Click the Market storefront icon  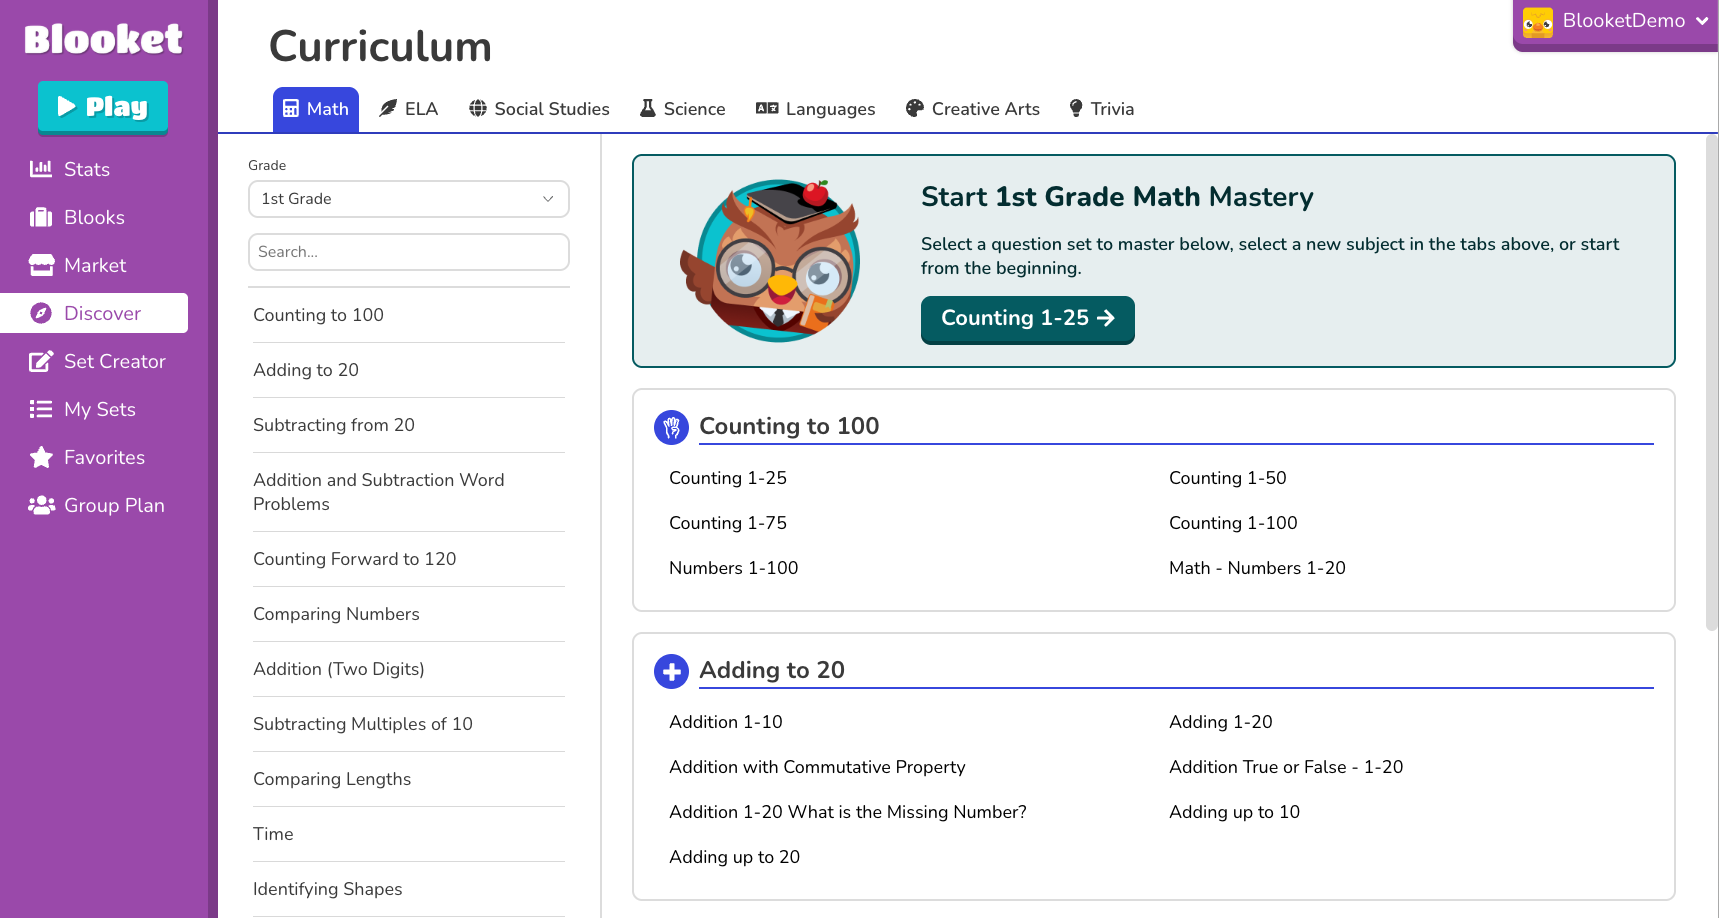click(x=41, y=265)
